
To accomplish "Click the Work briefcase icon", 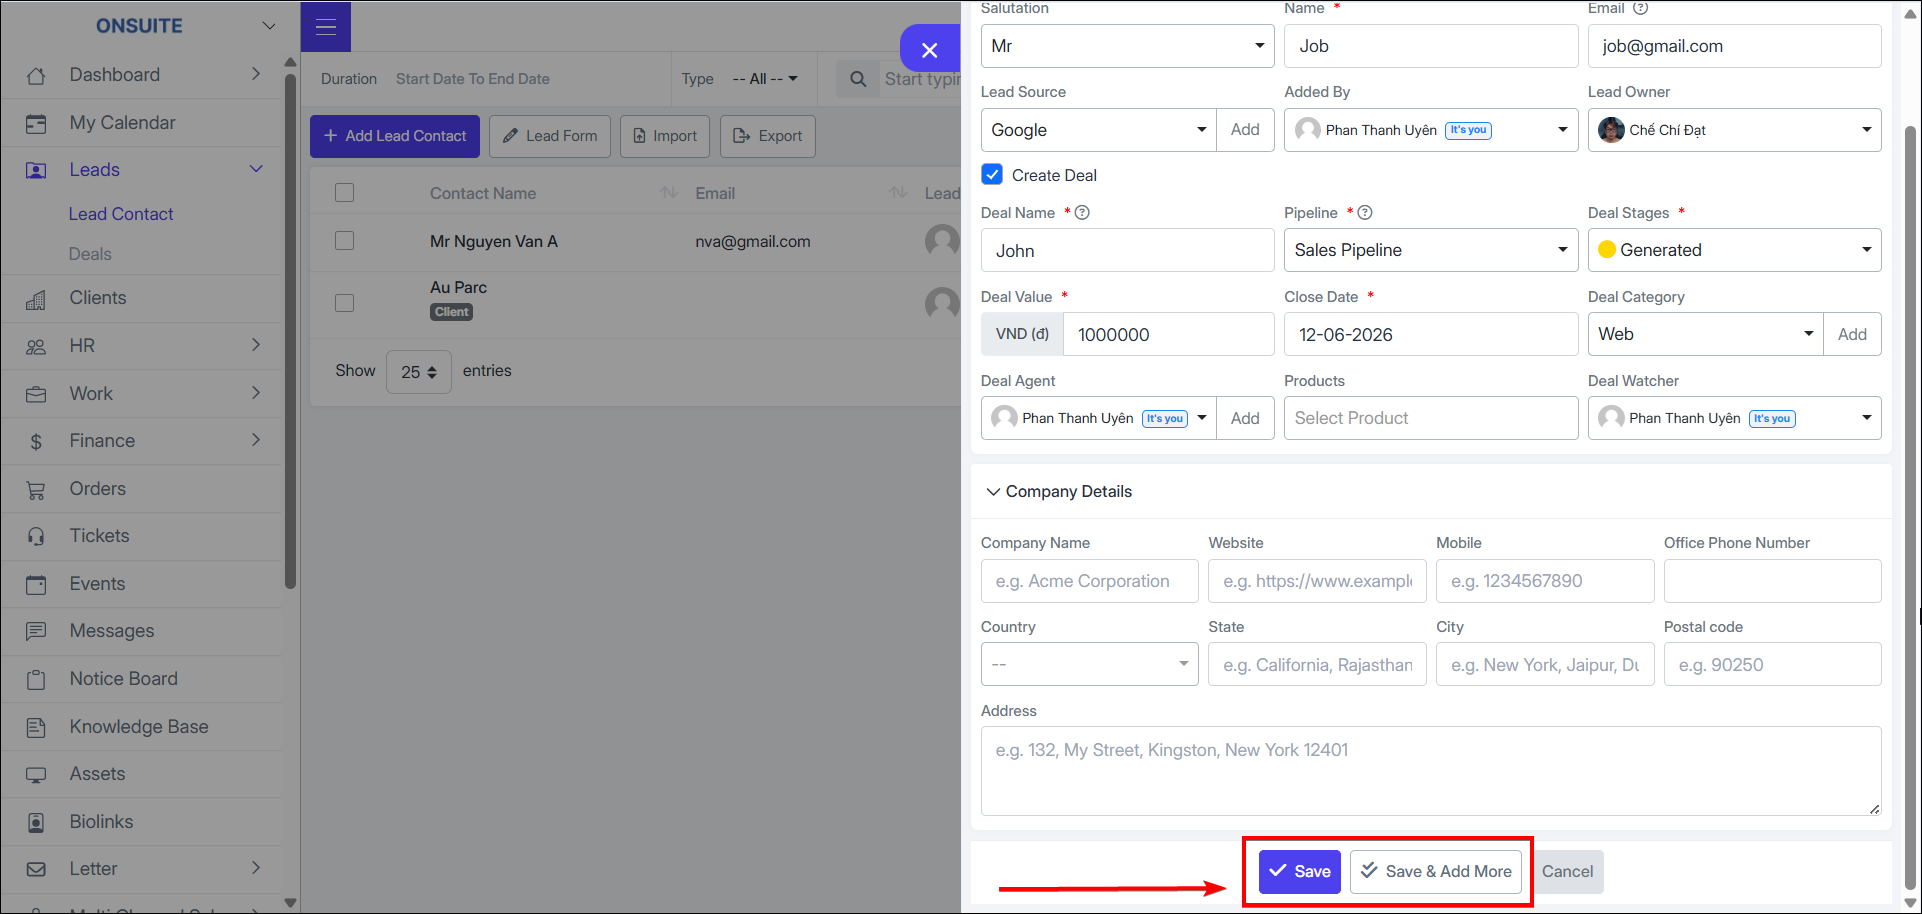I will [x=36, y=395].
